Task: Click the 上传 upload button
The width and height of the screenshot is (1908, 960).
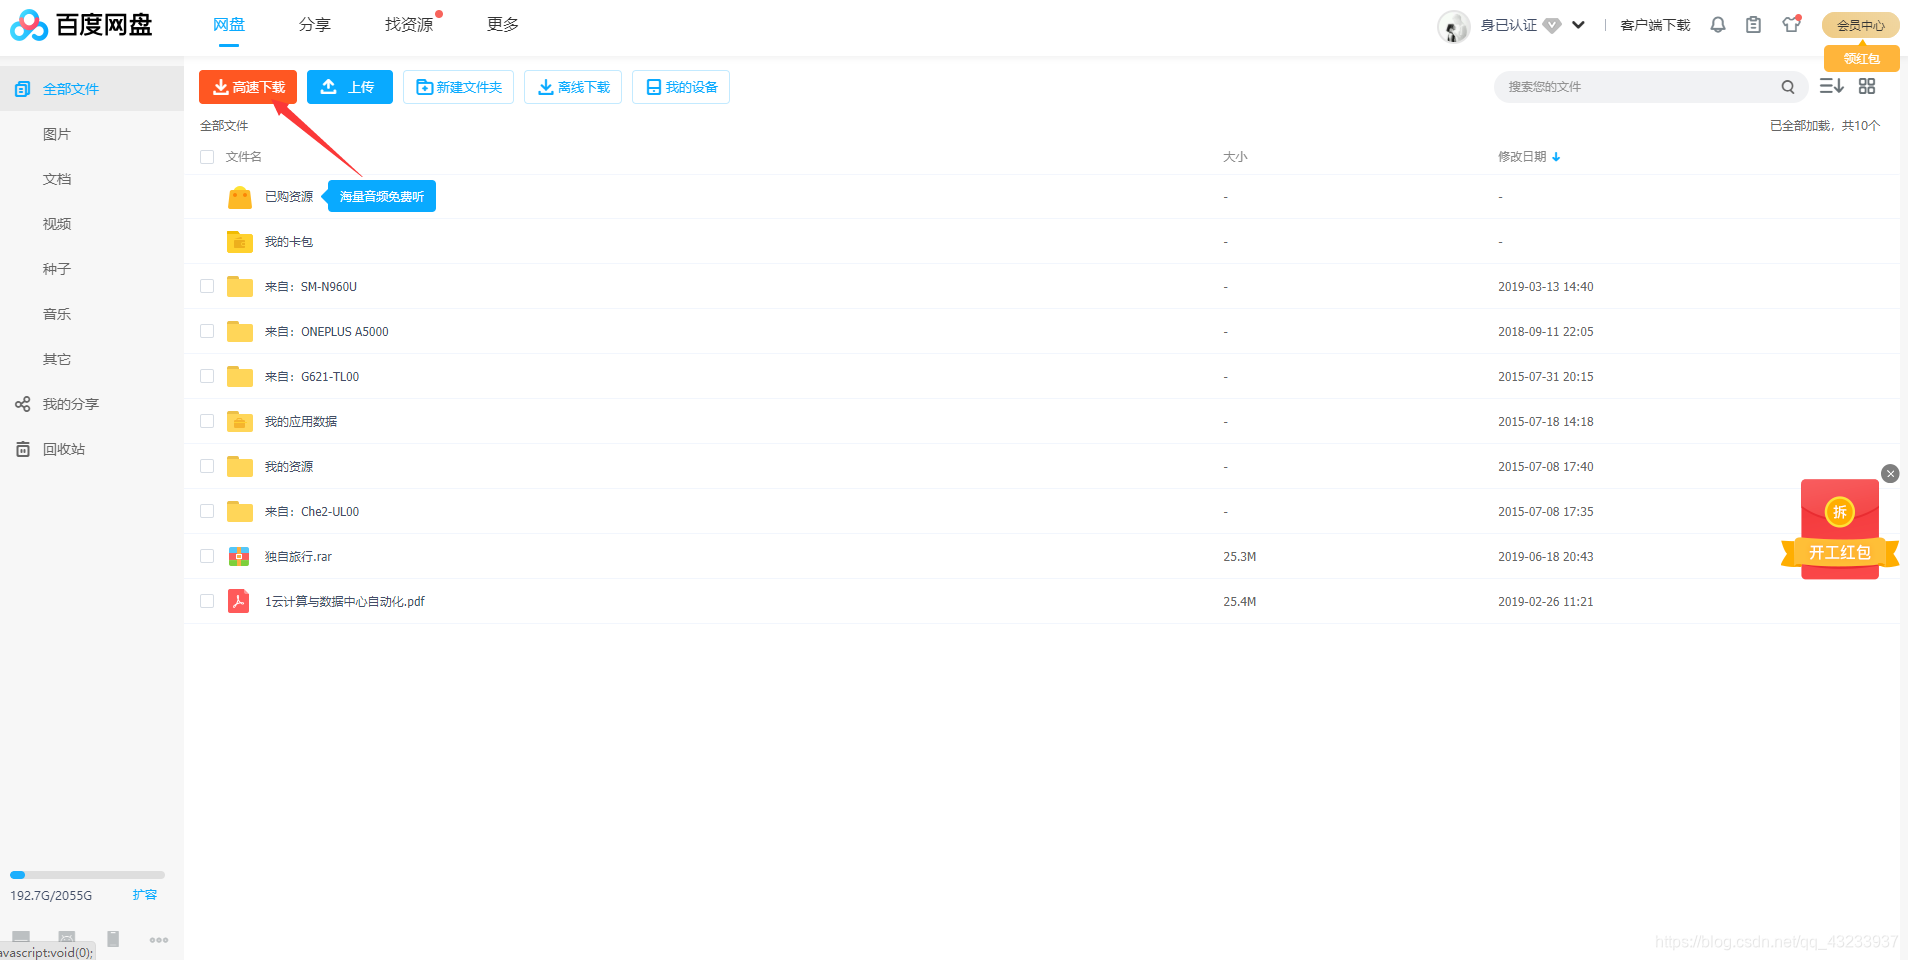Action: (350, 87)
